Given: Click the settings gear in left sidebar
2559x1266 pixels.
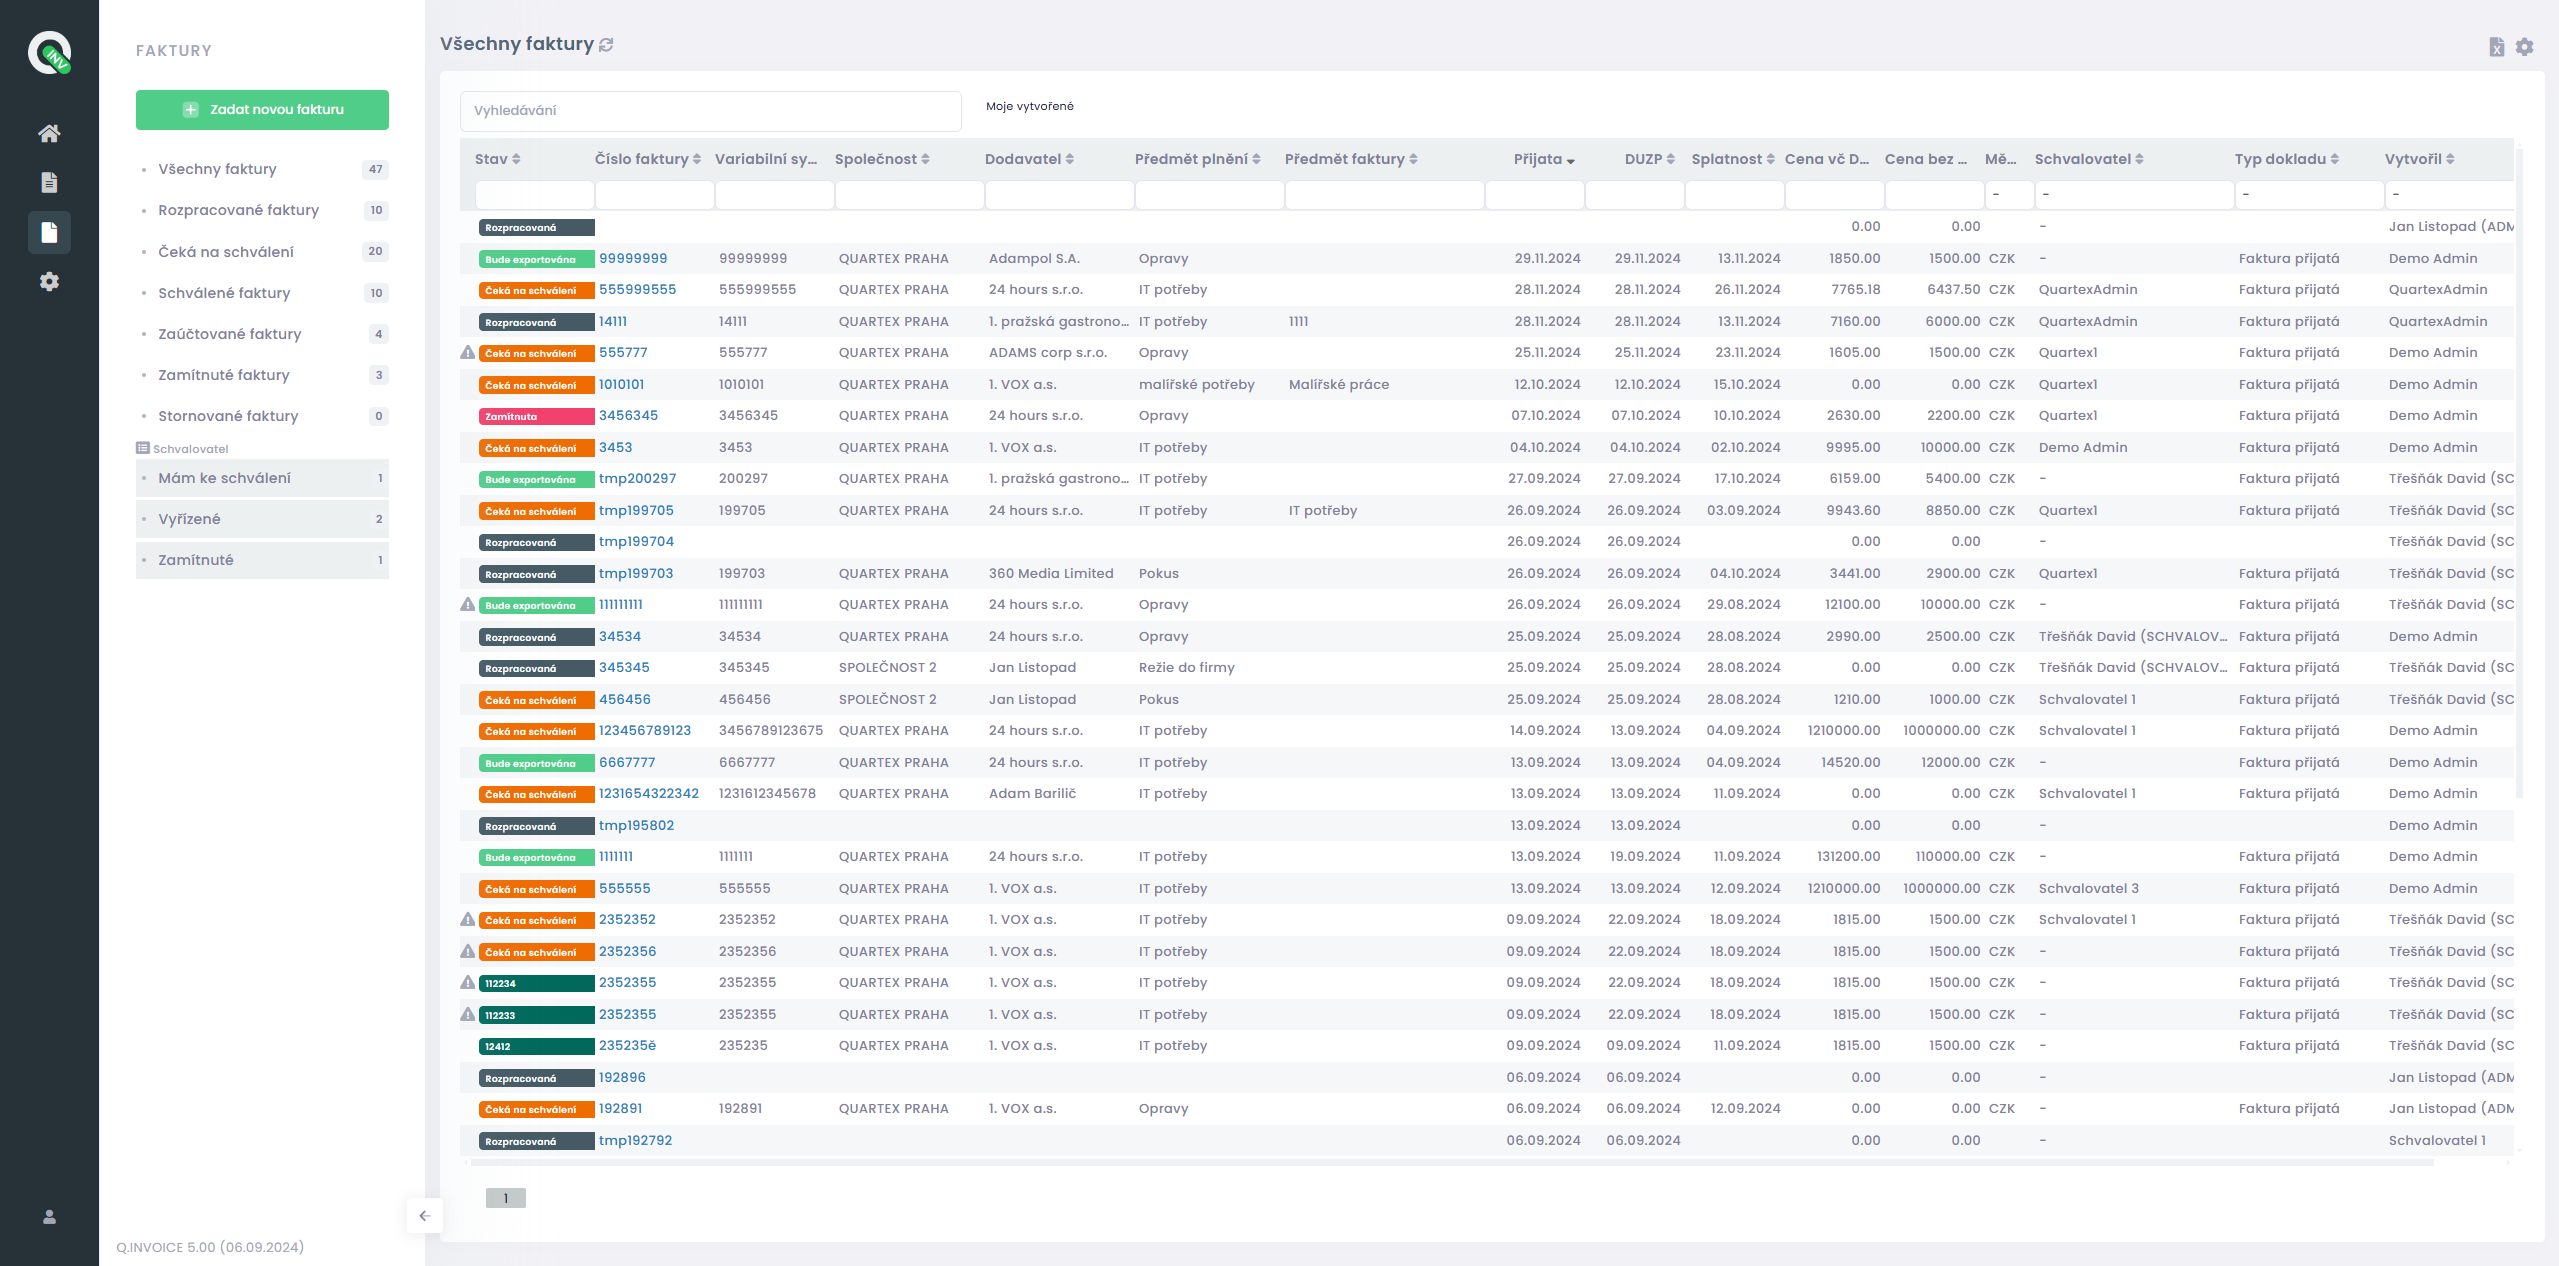Looking at the screenshot, I should [x=49, y=282].
